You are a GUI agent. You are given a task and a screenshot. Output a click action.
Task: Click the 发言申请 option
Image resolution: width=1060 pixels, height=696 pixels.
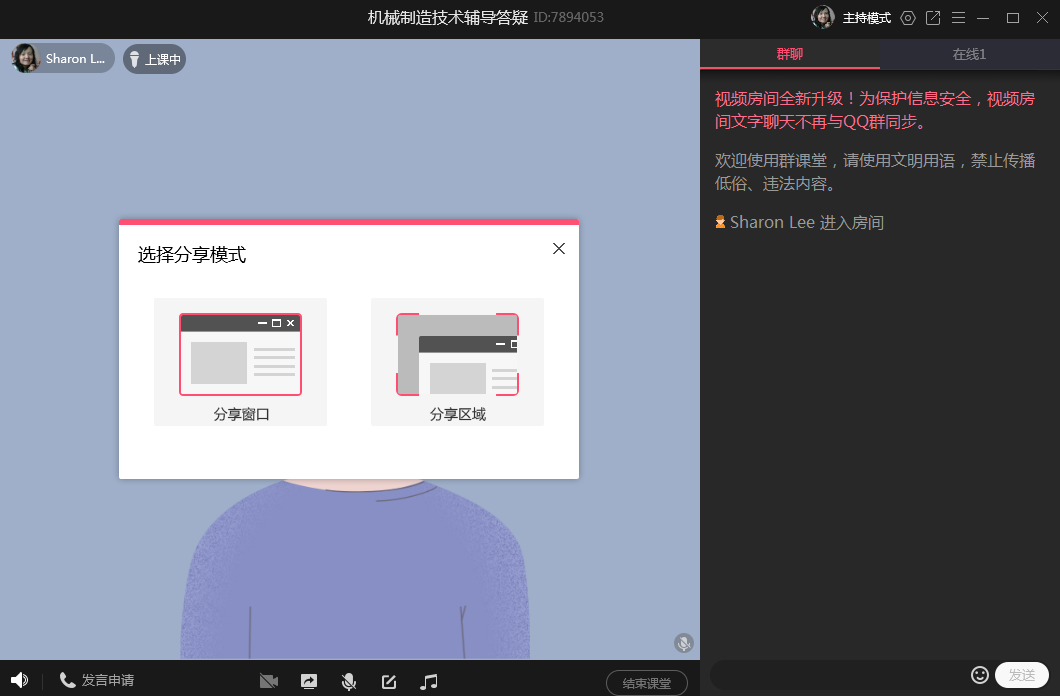tap(97, 681)
